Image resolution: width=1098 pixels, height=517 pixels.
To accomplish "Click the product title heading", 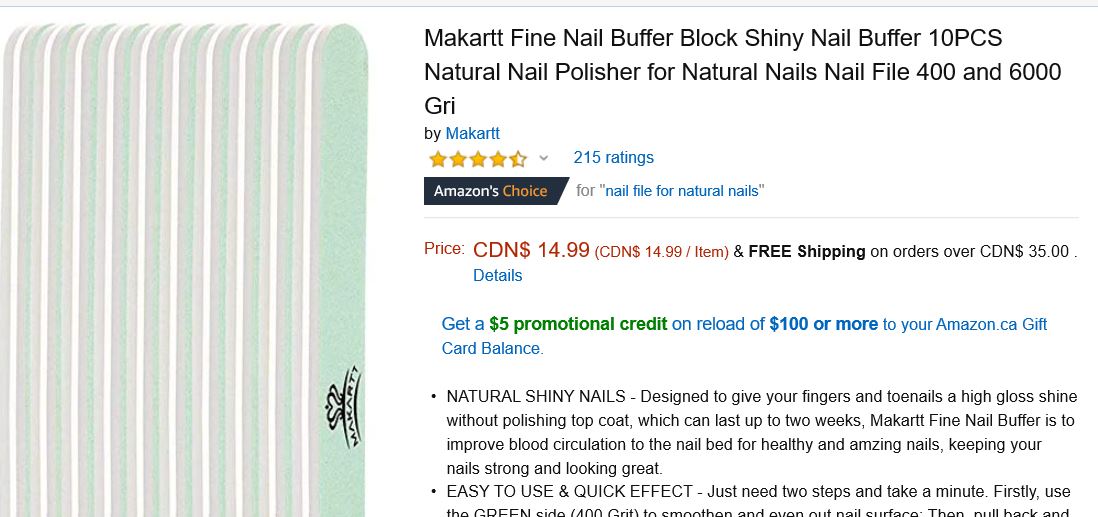I will click(x=742, y=71).
